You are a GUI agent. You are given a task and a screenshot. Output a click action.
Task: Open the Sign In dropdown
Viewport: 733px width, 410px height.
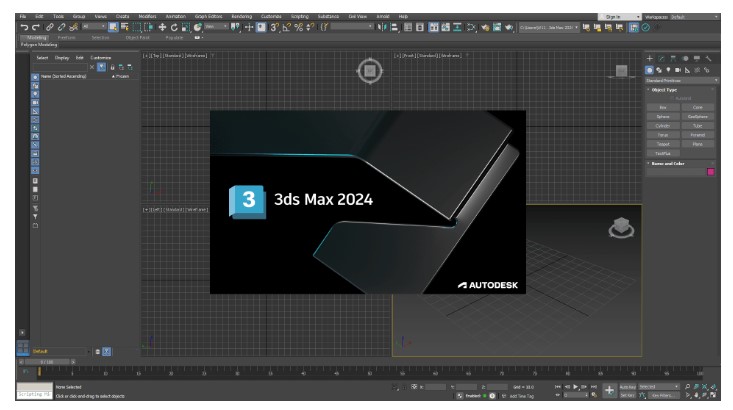click(x=619, y=17)
